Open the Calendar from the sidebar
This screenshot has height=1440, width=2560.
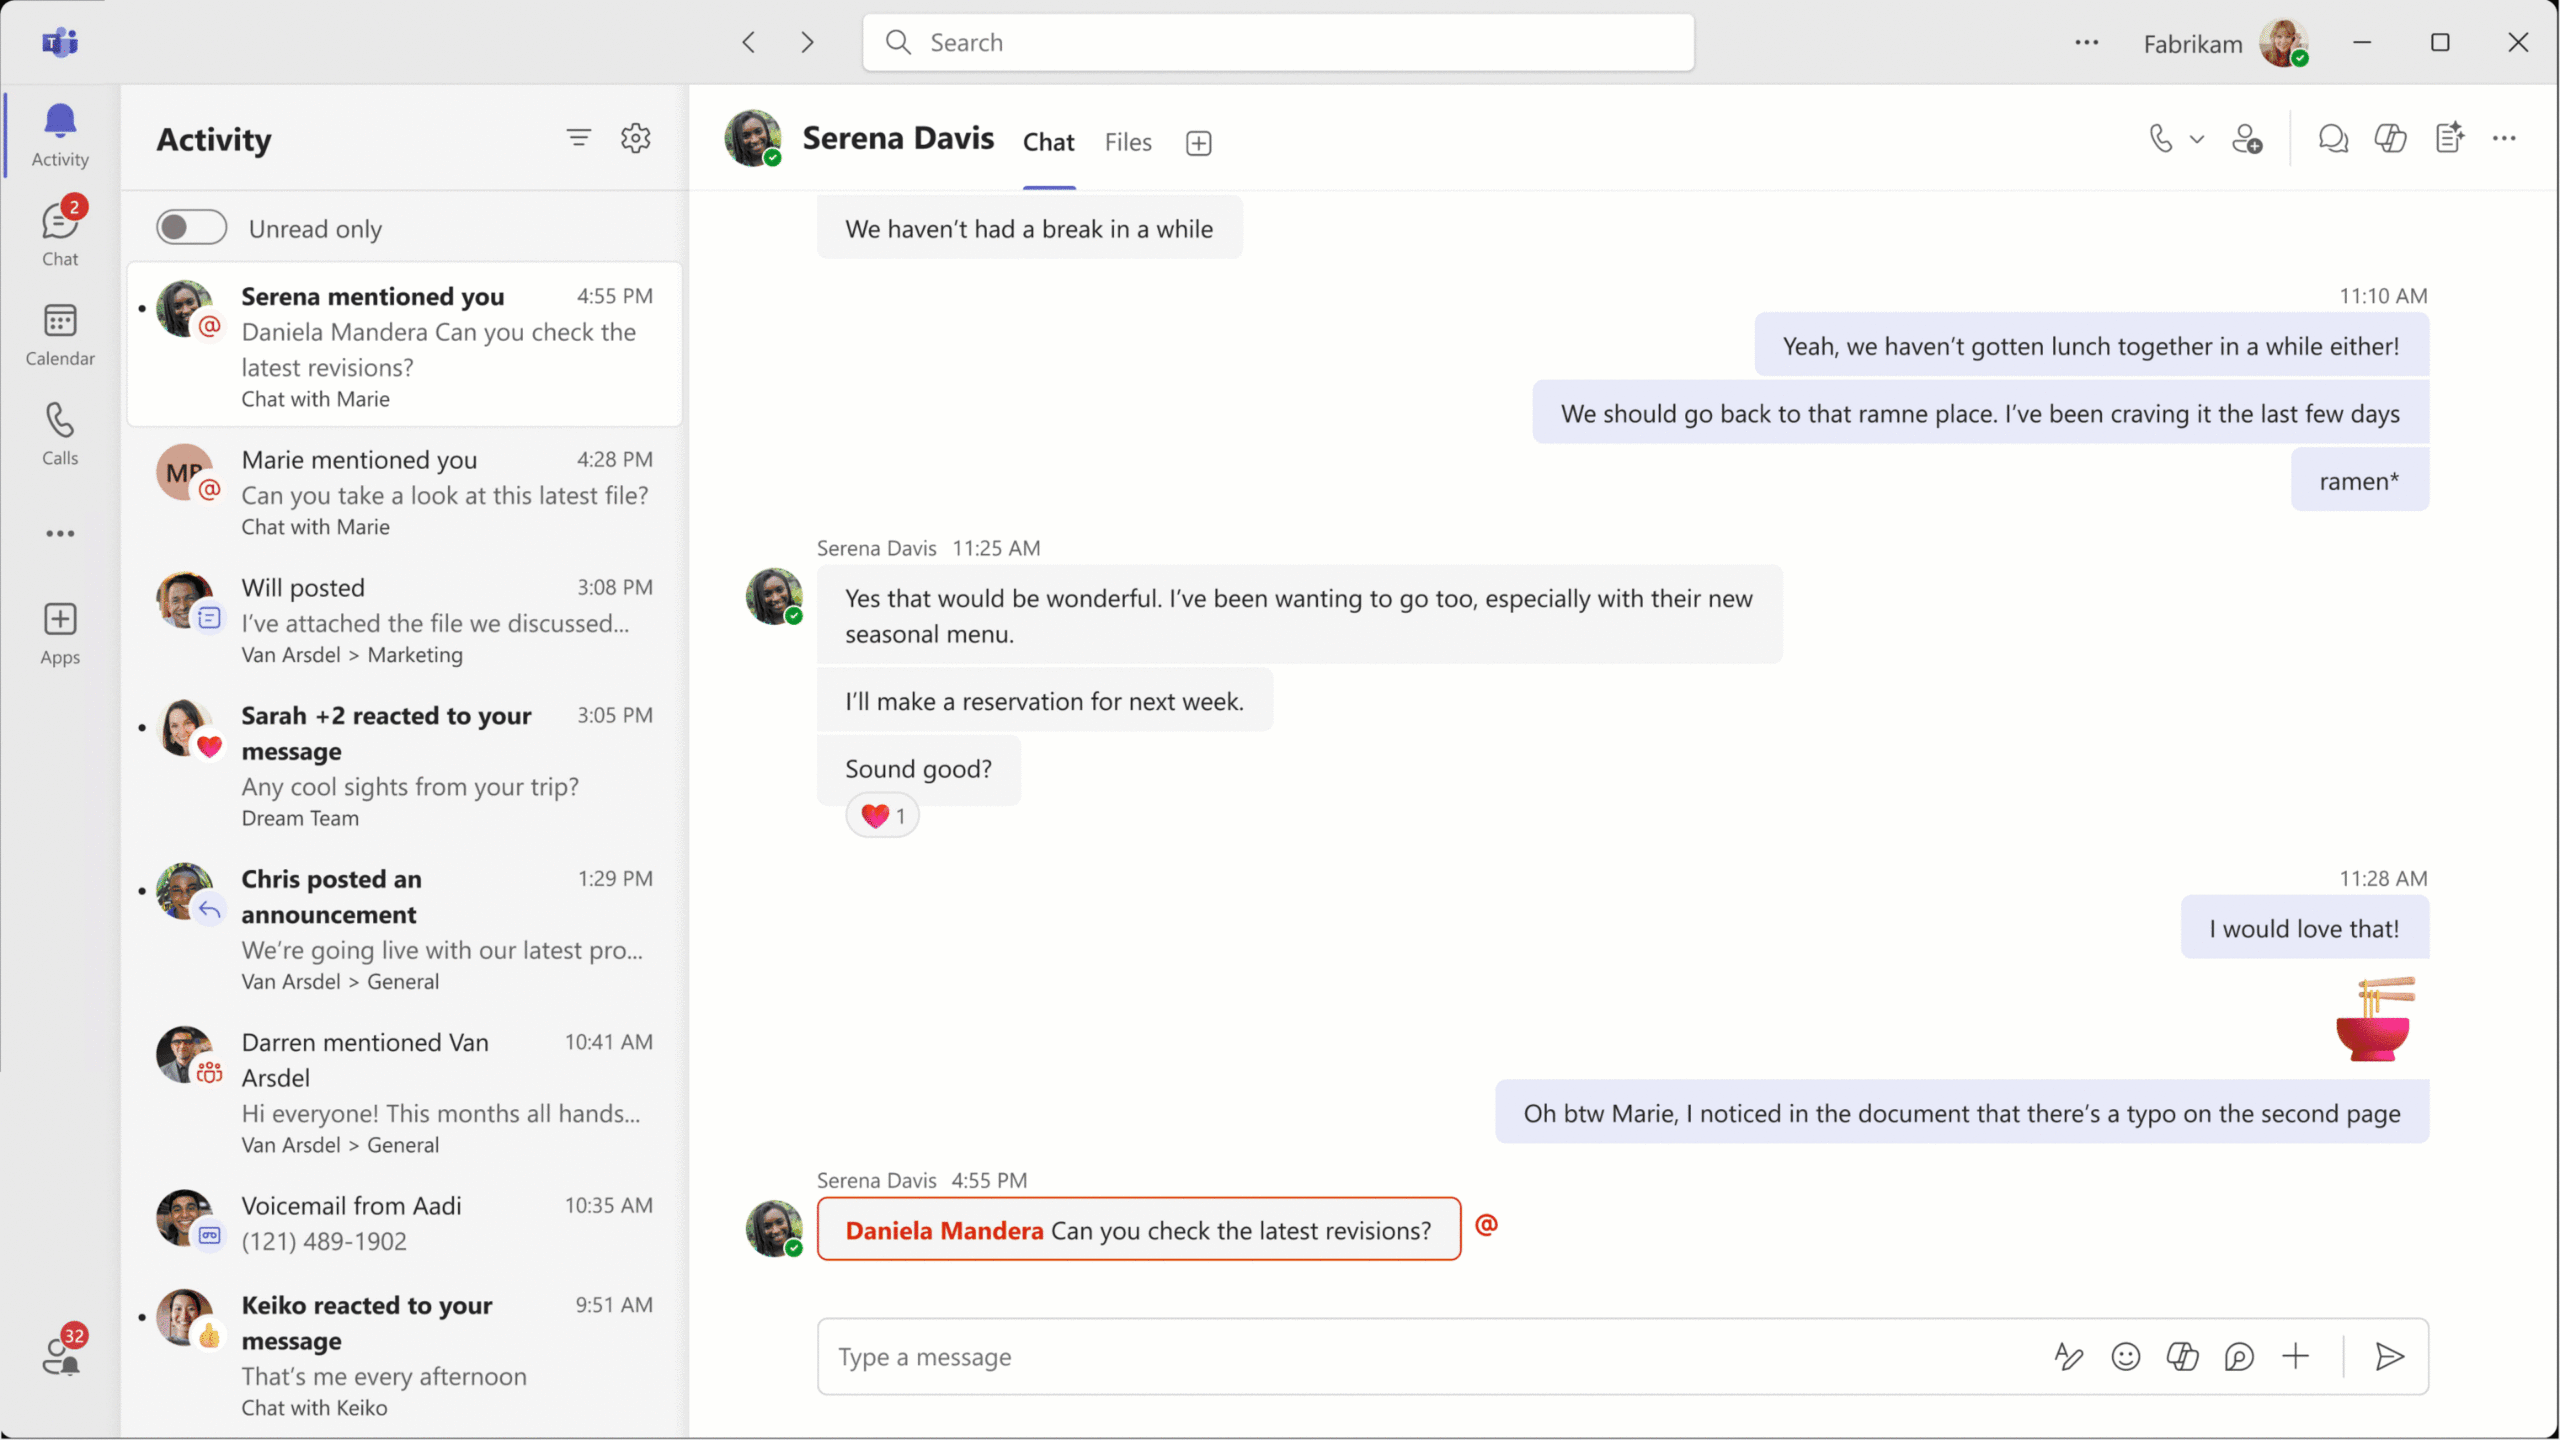coord(59,332)
